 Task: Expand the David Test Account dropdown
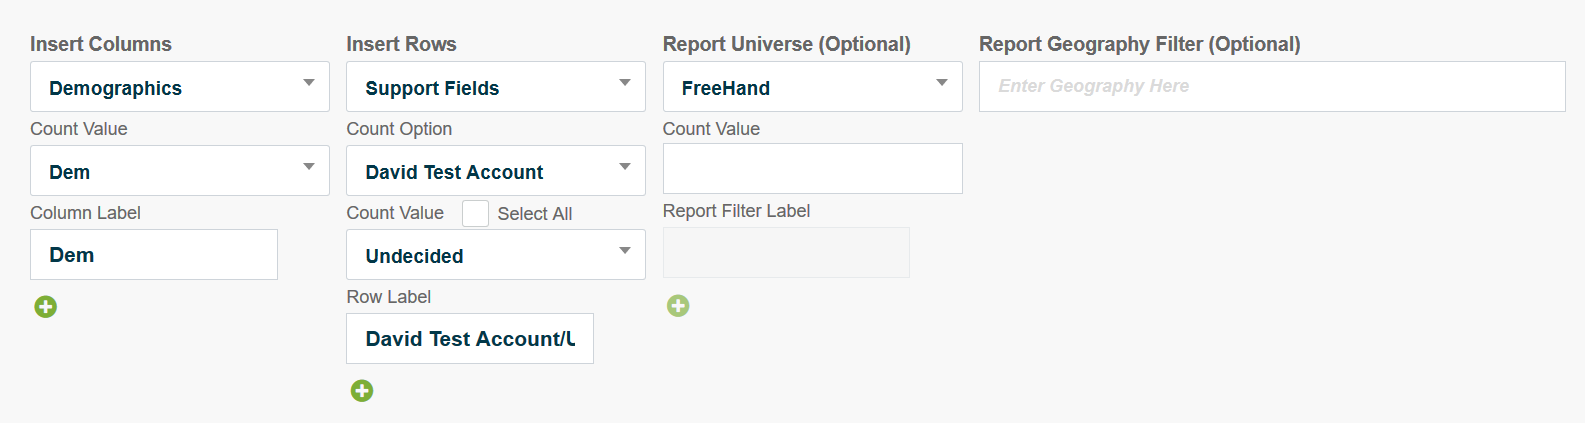[495, 171]
